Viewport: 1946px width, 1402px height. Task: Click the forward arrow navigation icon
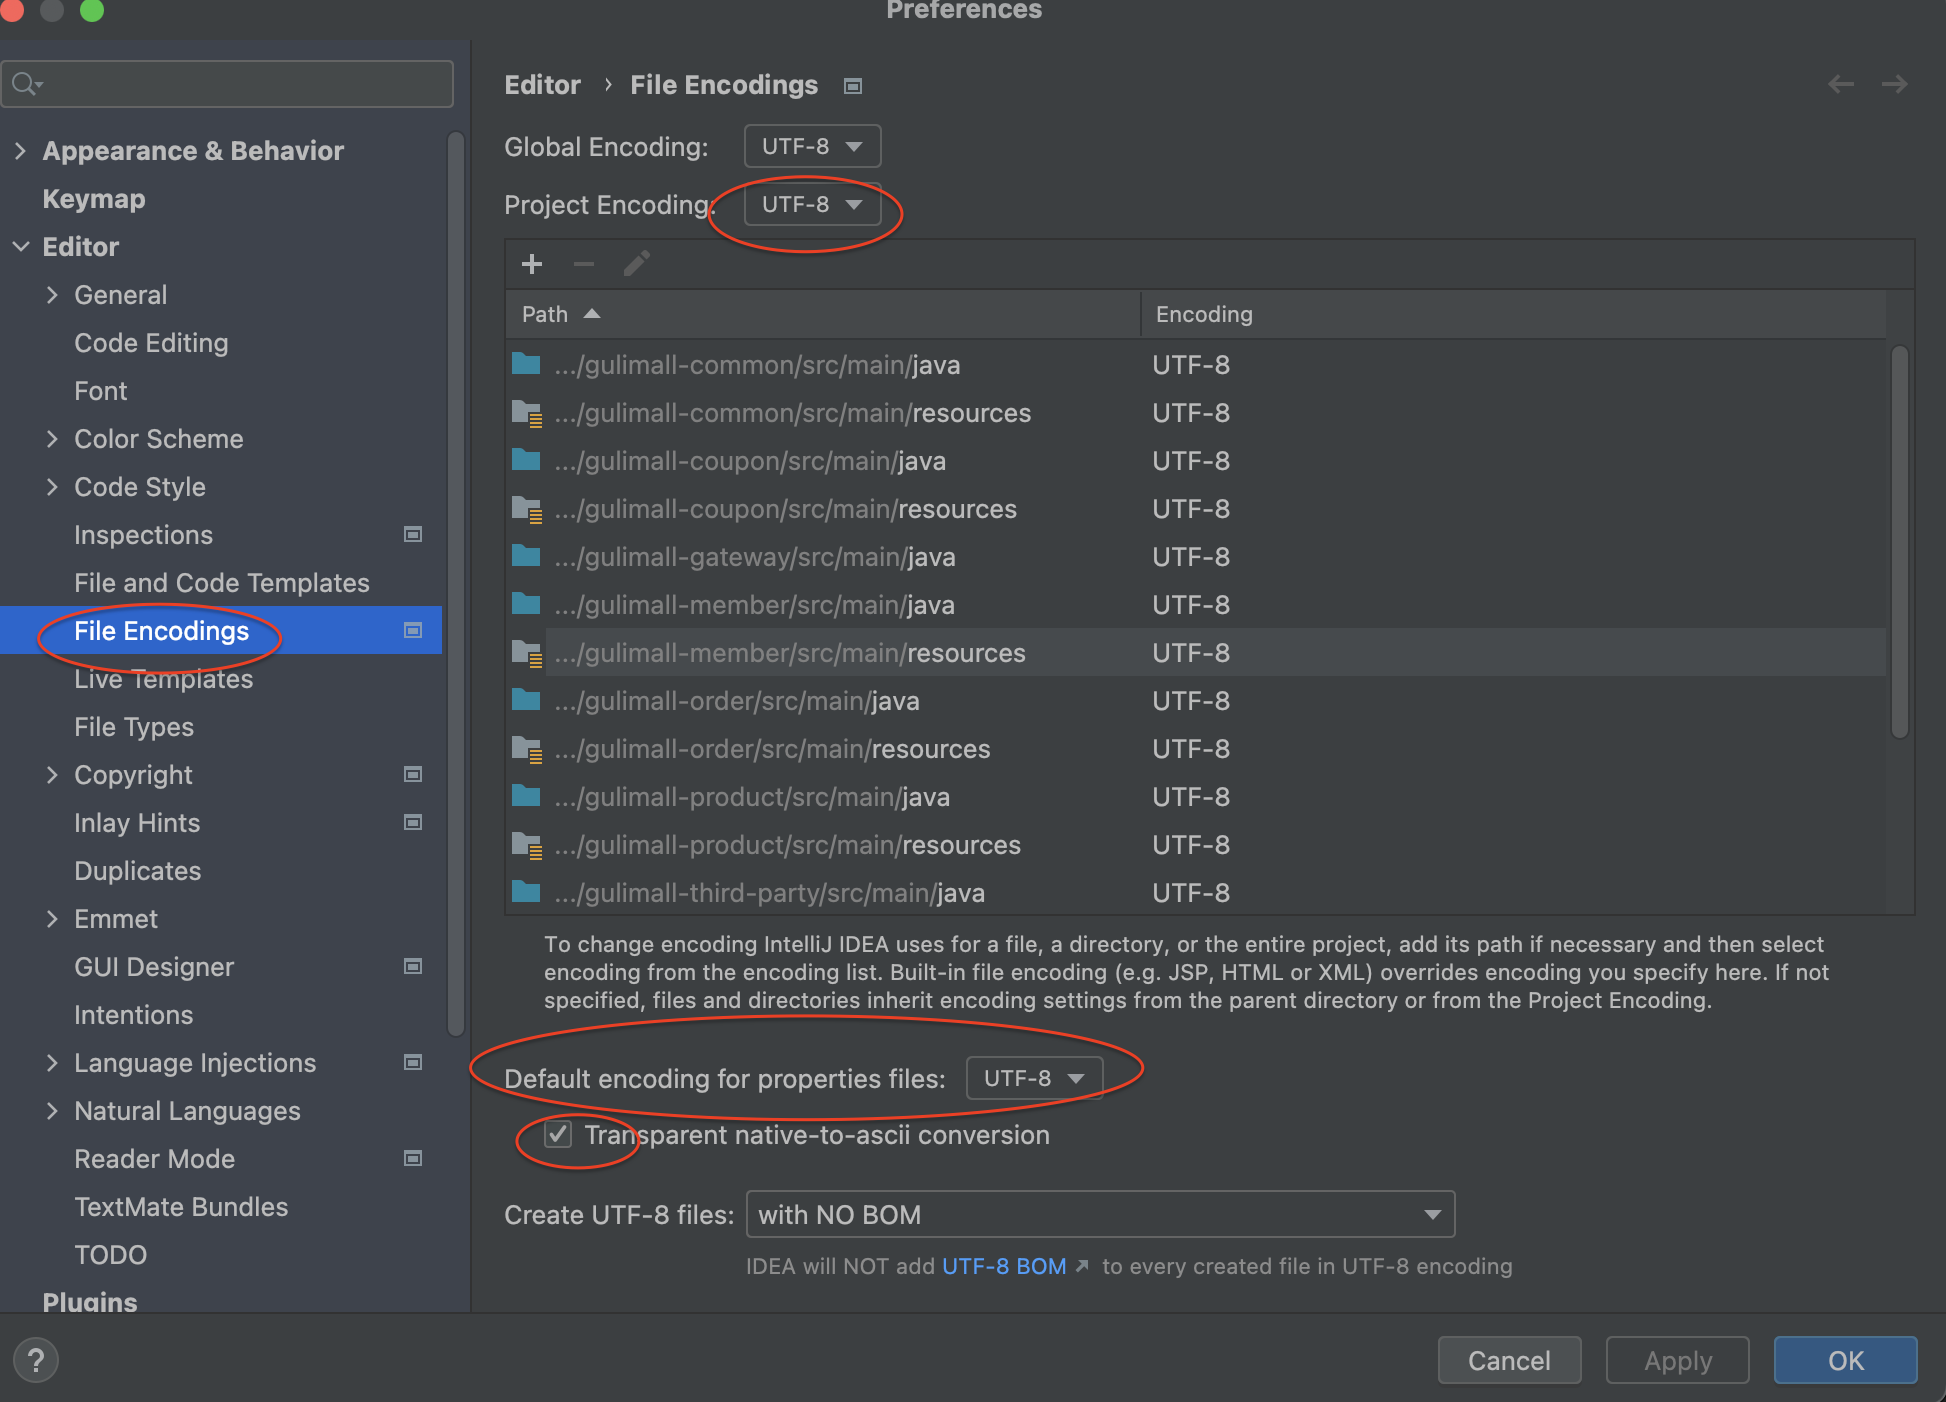coord(1894,85)
